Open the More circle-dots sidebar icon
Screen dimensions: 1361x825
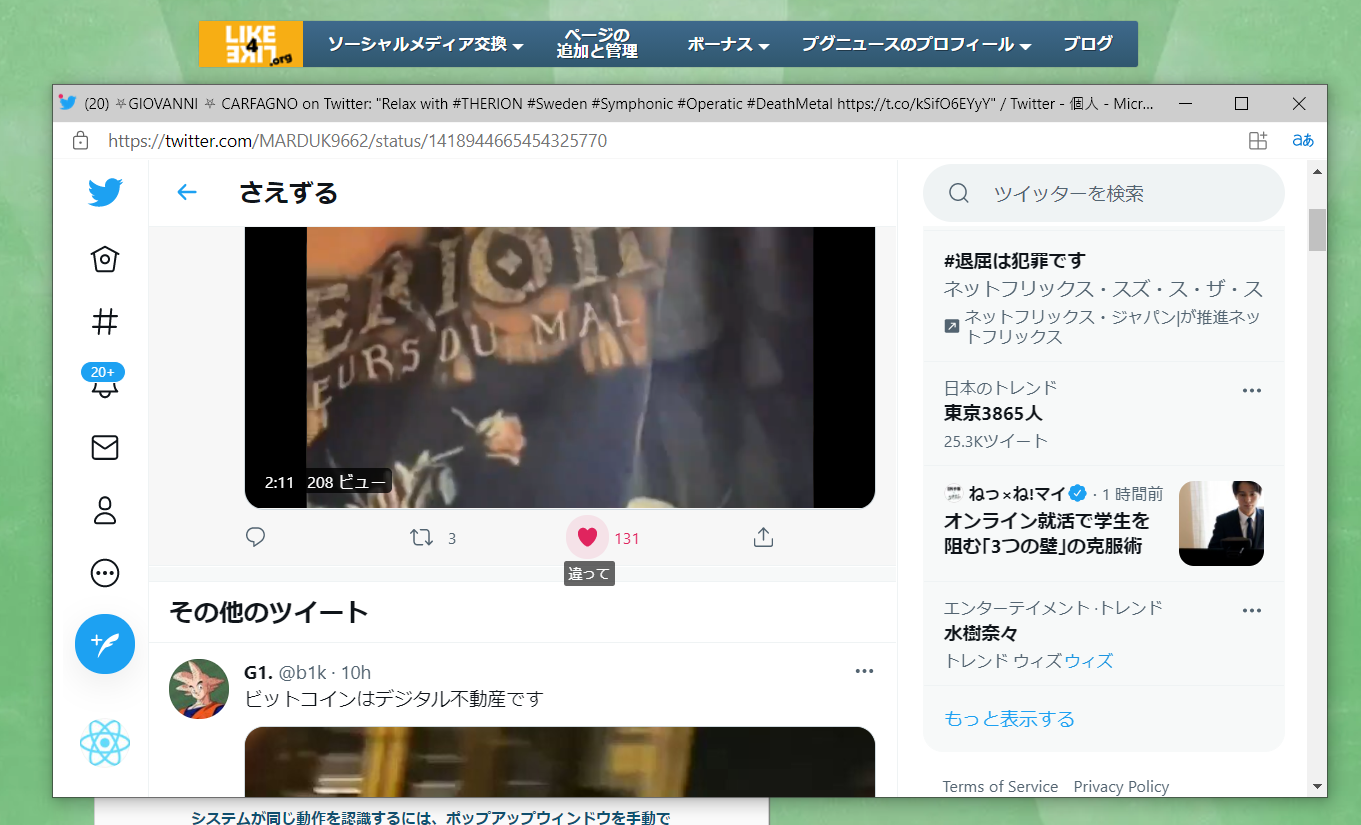coord(105,573)
